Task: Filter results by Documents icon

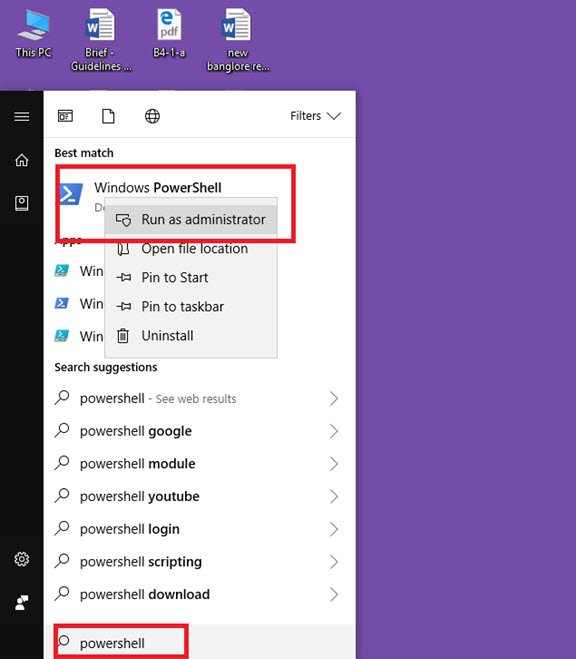Action: tap(108, 116)
